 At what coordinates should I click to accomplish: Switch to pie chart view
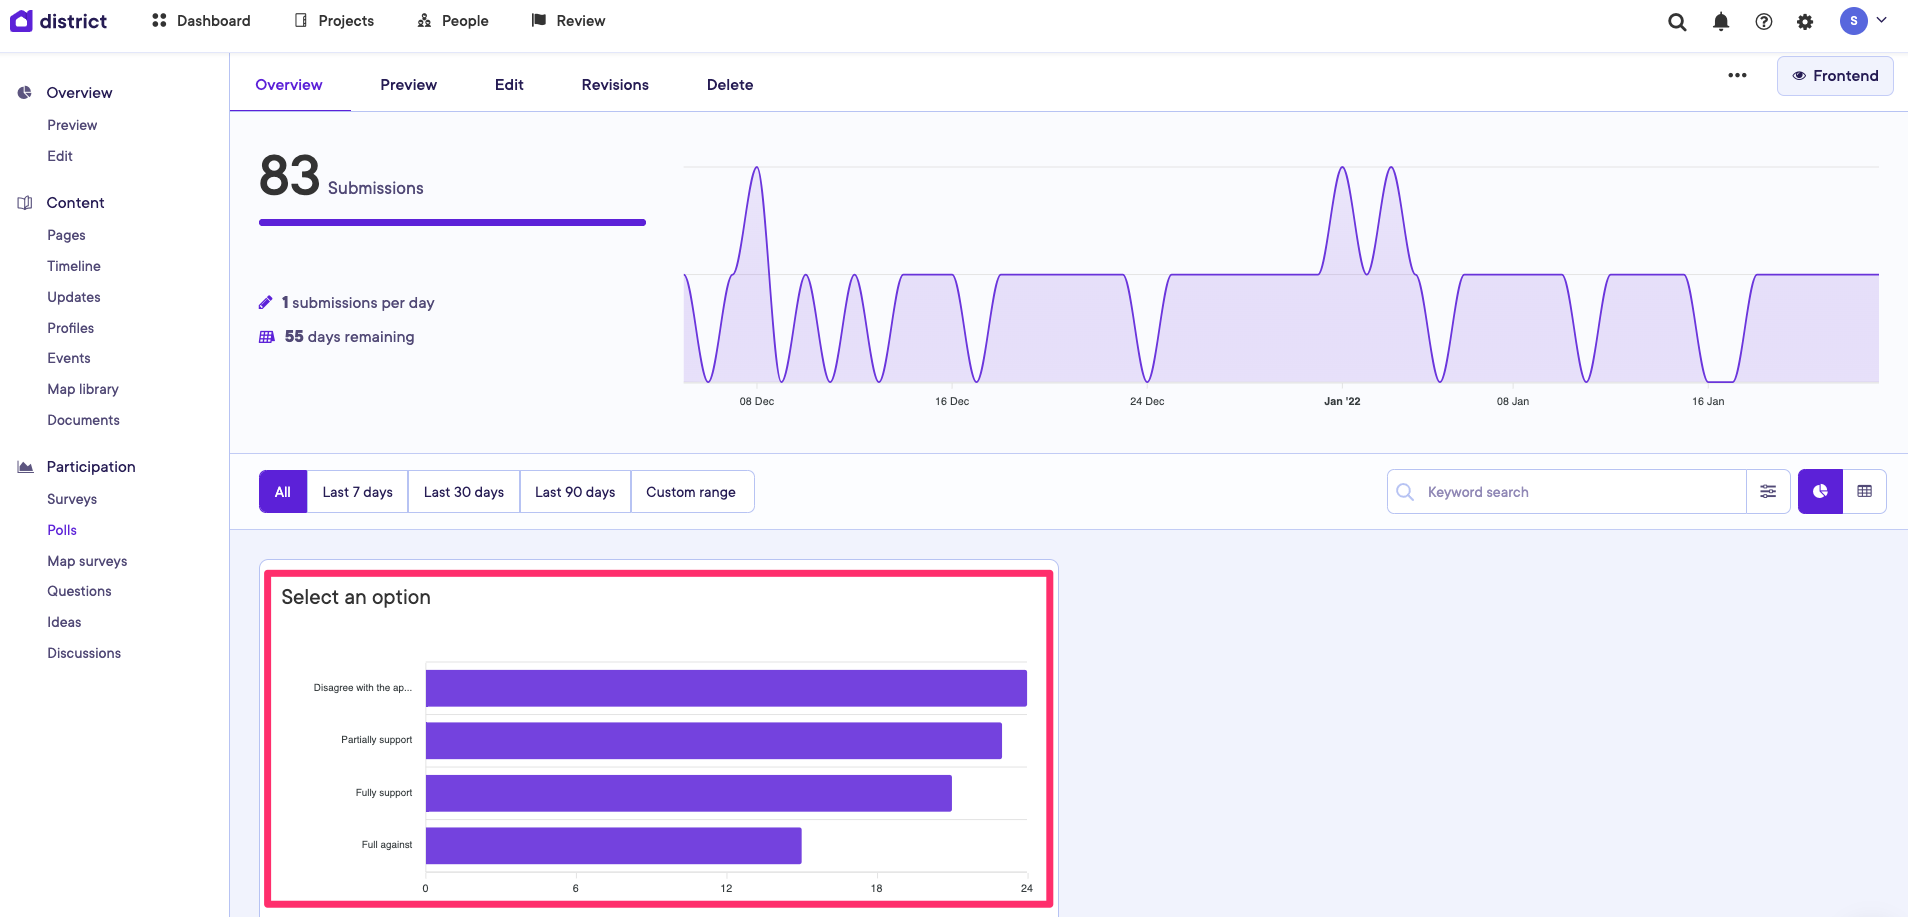coord(1820,492)
